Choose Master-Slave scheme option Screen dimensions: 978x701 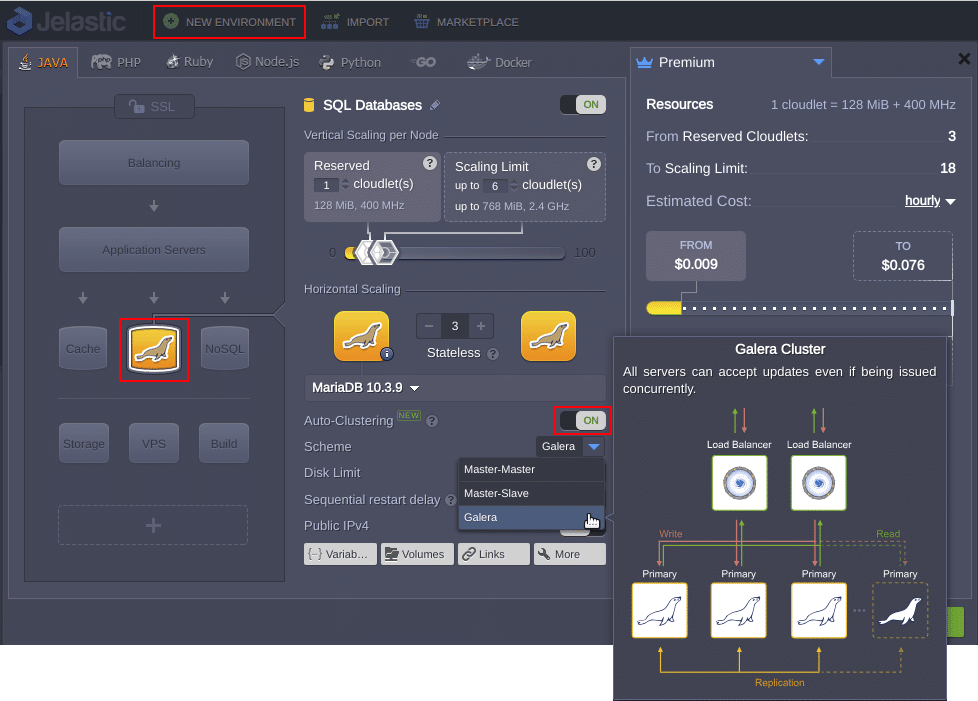click(531, 493)
